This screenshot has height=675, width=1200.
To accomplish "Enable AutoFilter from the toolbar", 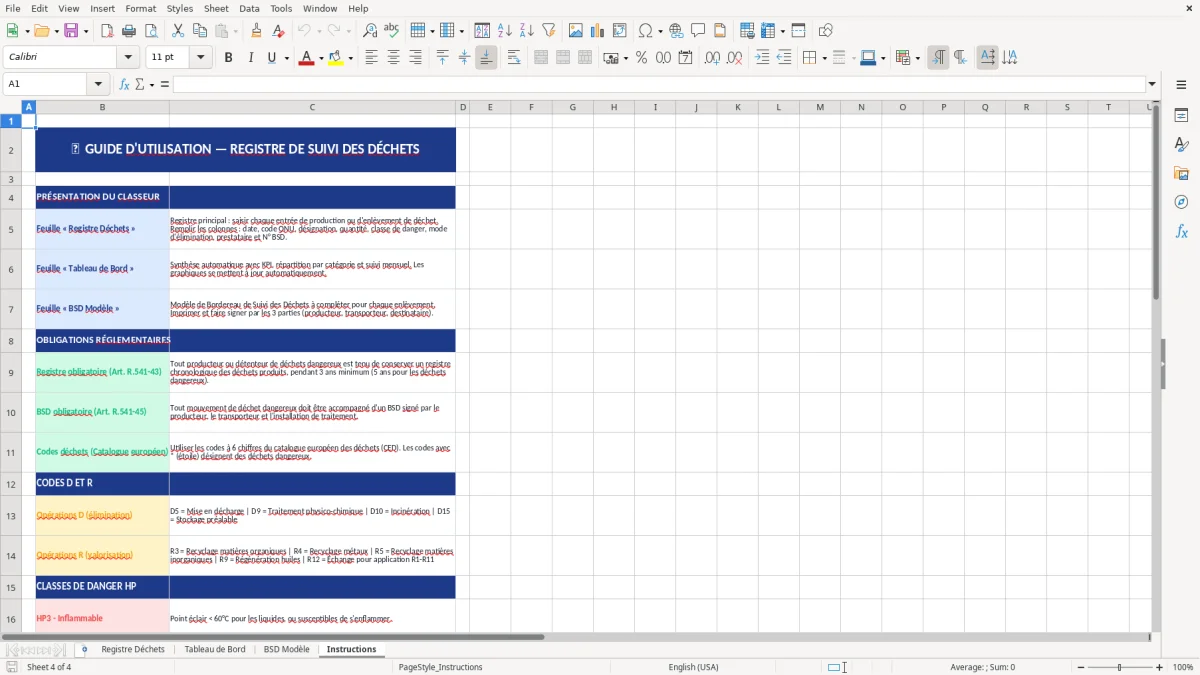I will 547,30.
